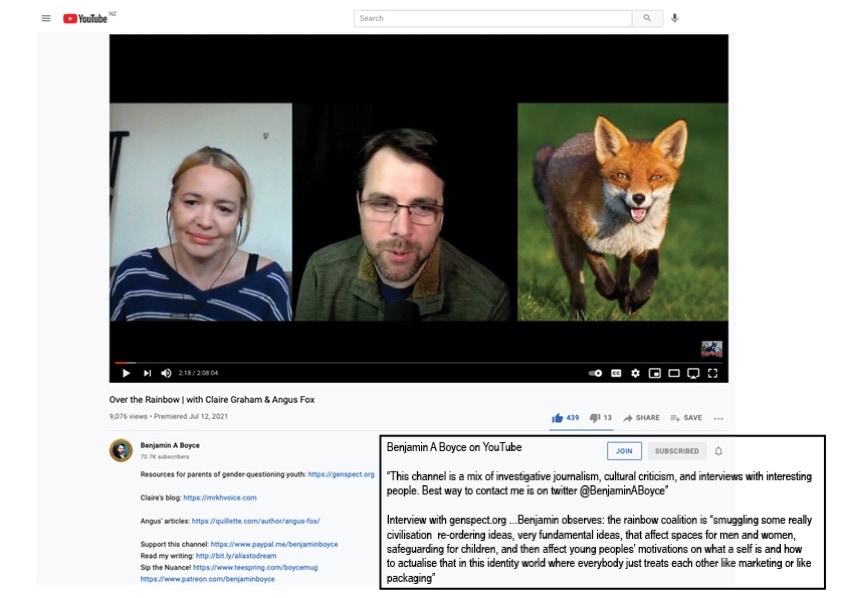Activate voice search microphone
846x598 pixels.
coord(675,18)
